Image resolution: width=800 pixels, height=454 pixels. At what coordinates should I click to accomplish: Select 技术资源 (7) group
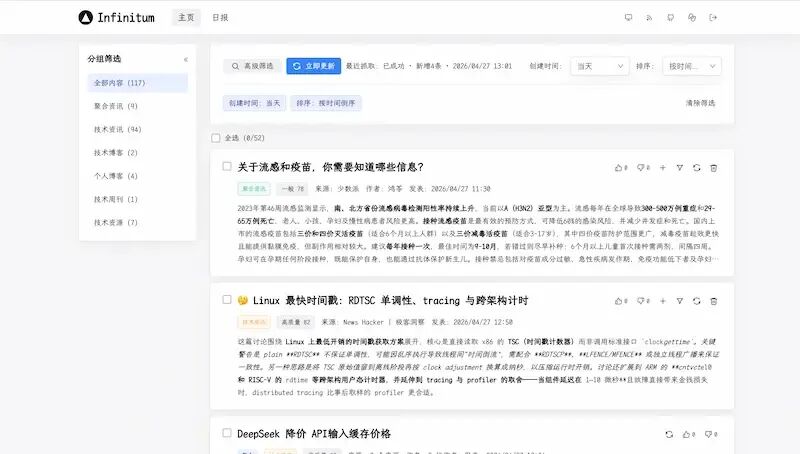[x=138, y=222]
